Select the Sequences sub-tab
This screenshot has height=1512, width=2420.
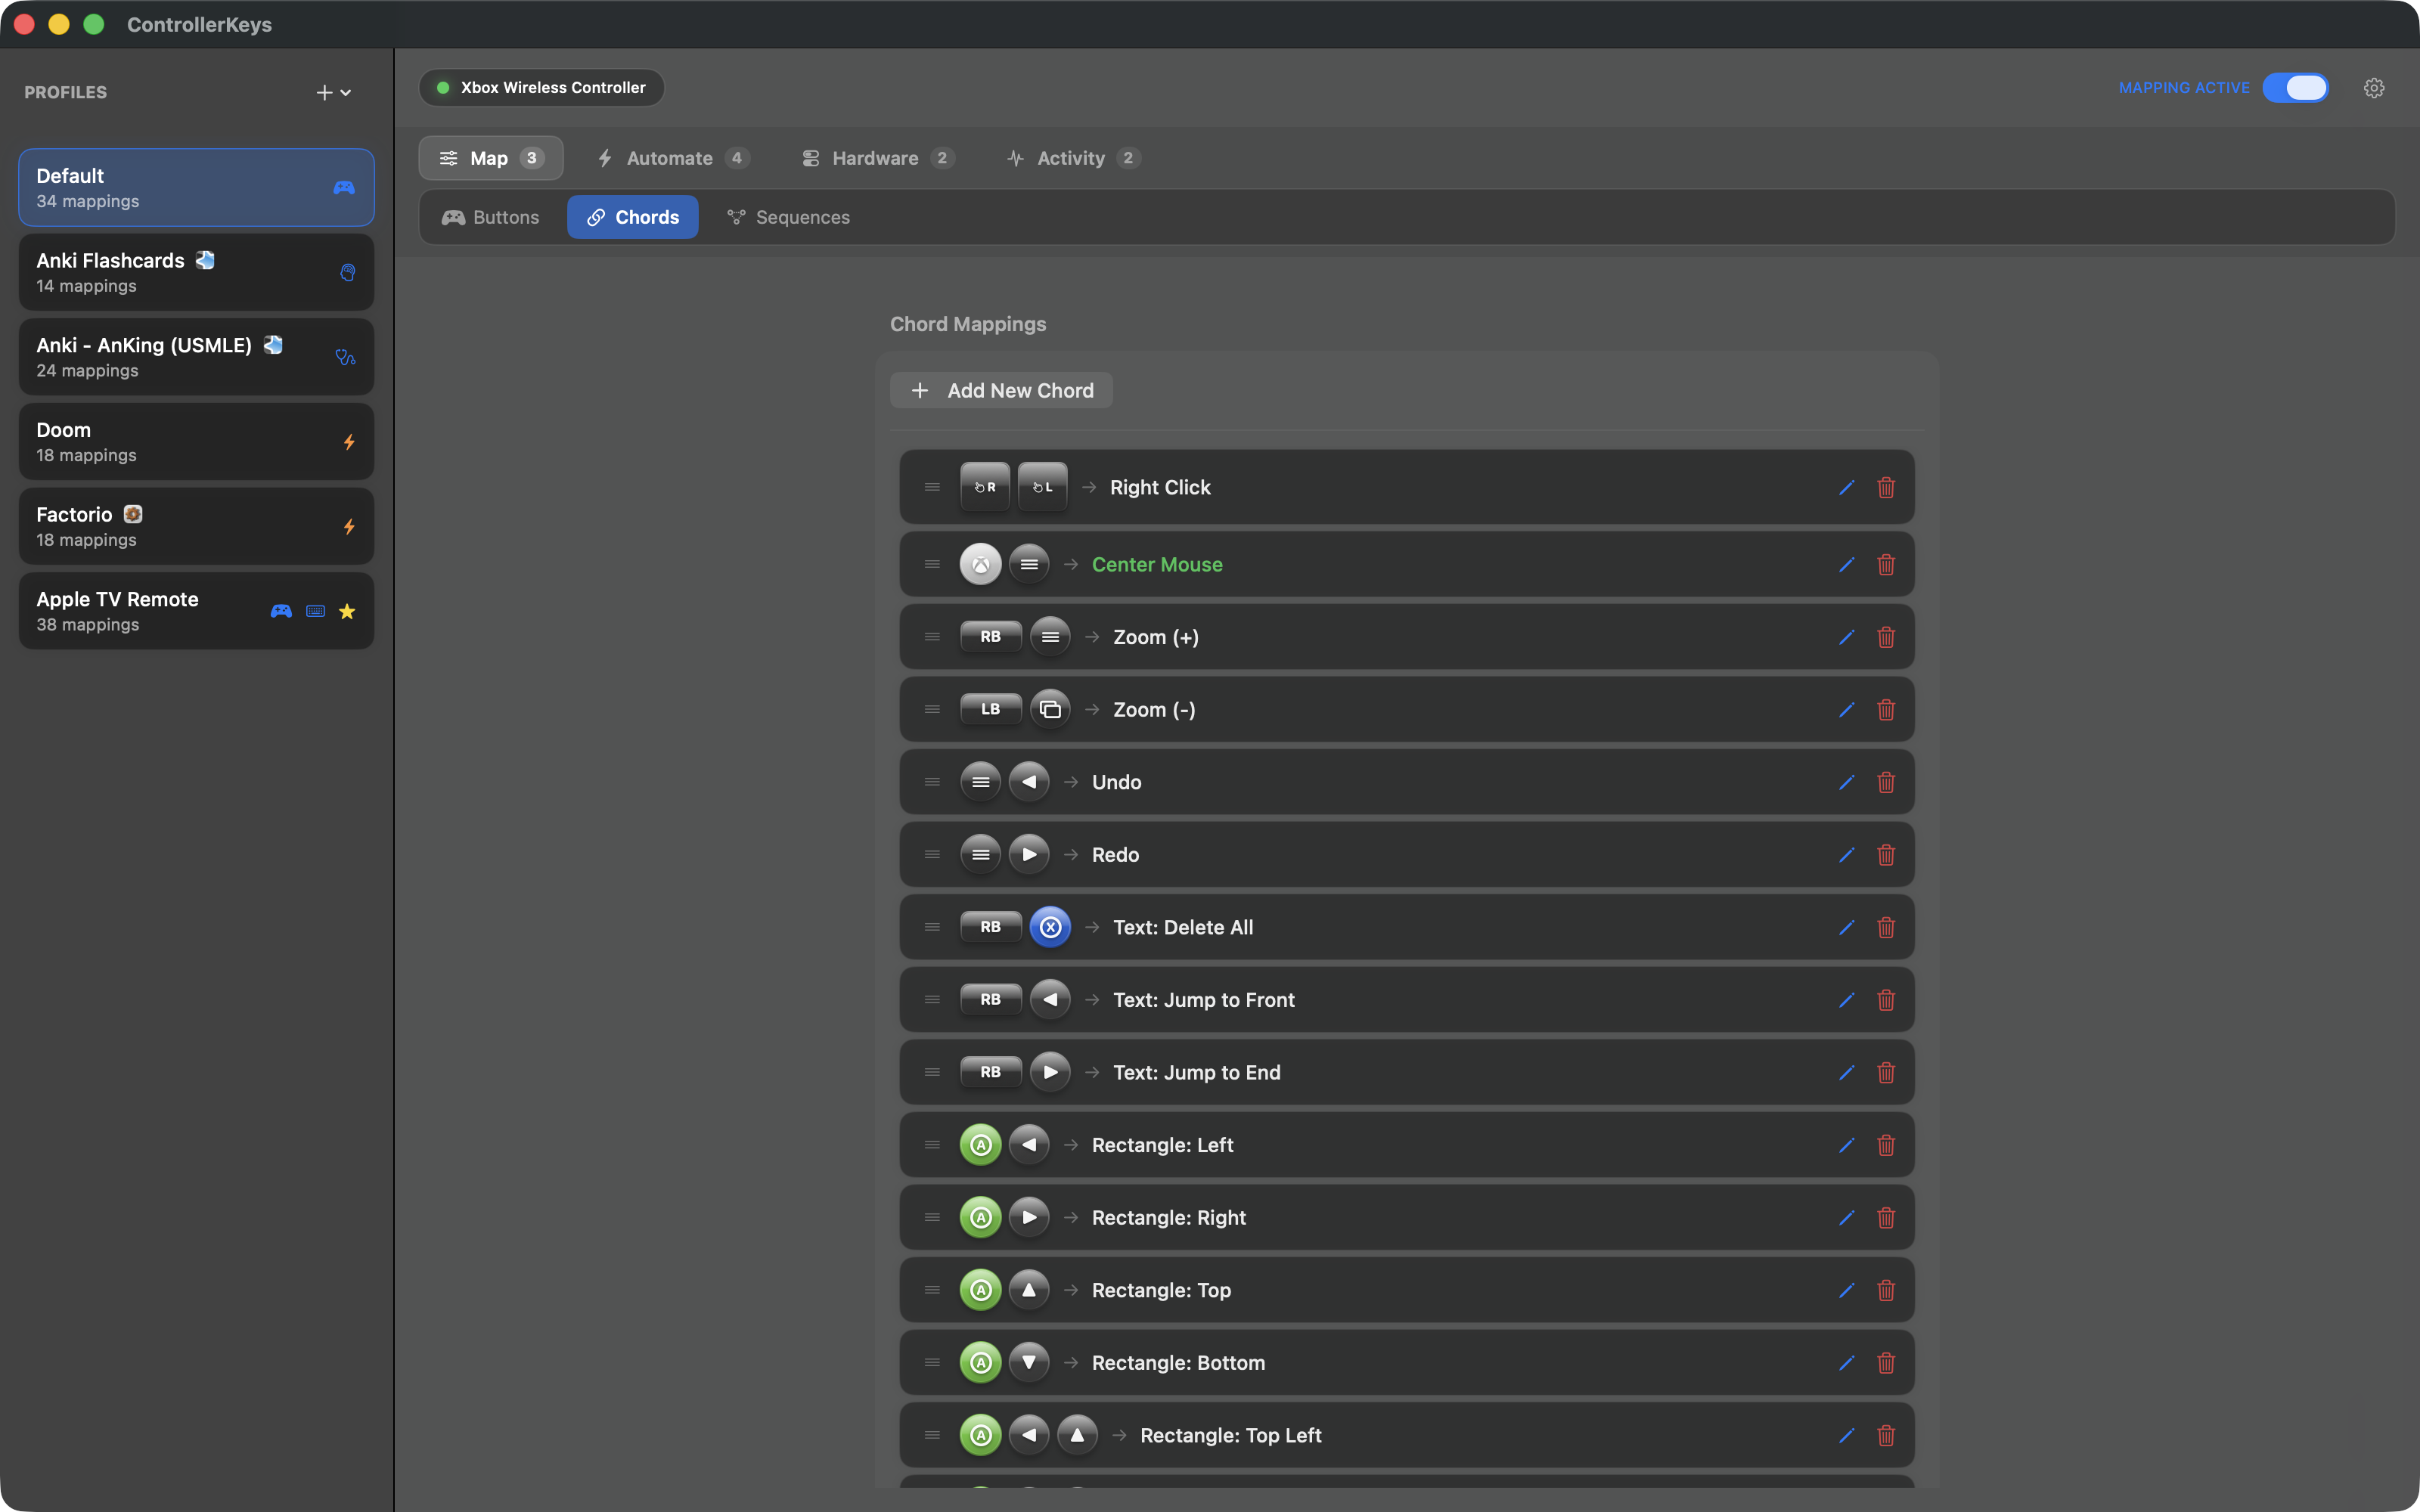coord(788,217)
